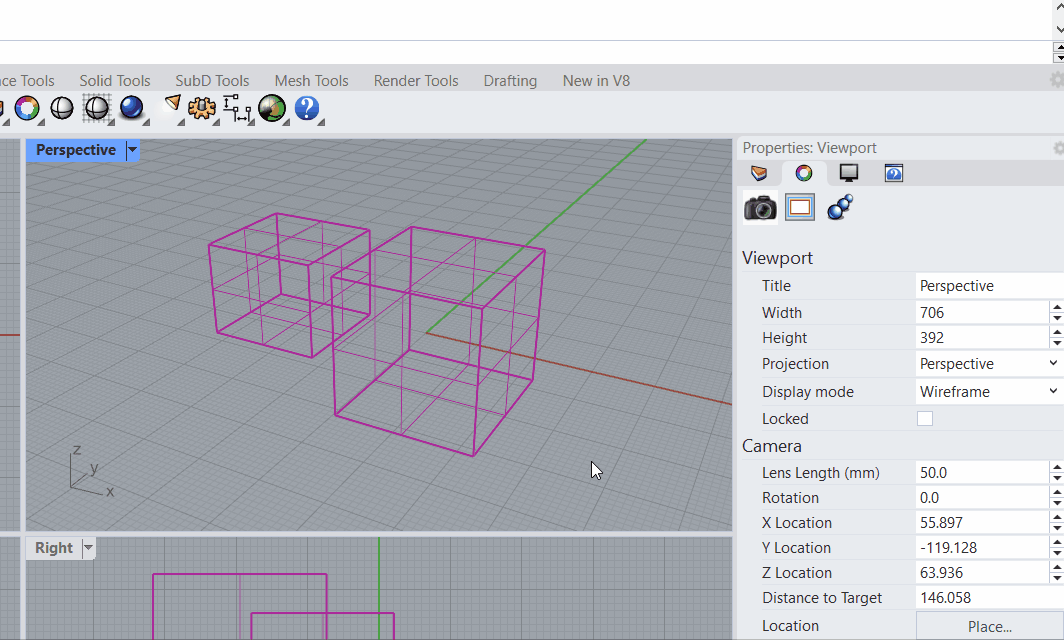The image size is (1064, 640).
Task: Click the Place... location button
Action: 989,626
